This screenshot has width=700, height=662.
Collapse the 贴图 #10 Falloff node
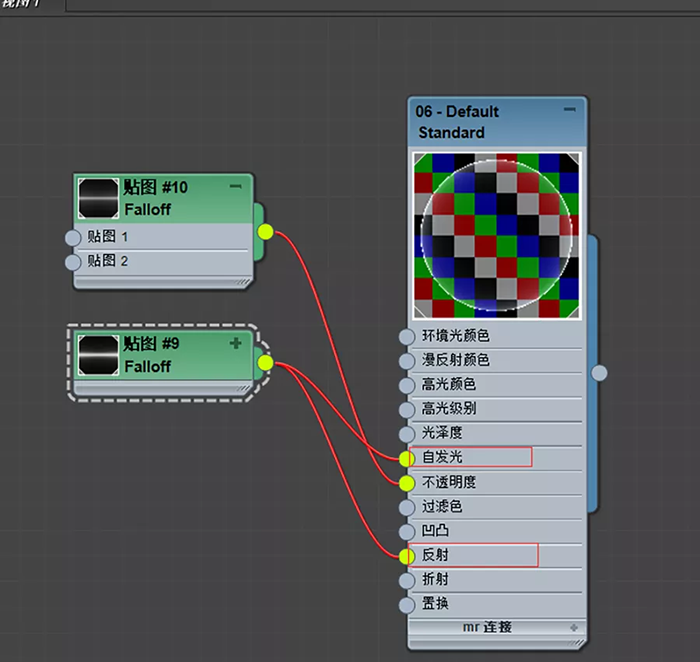coord(236,186)
